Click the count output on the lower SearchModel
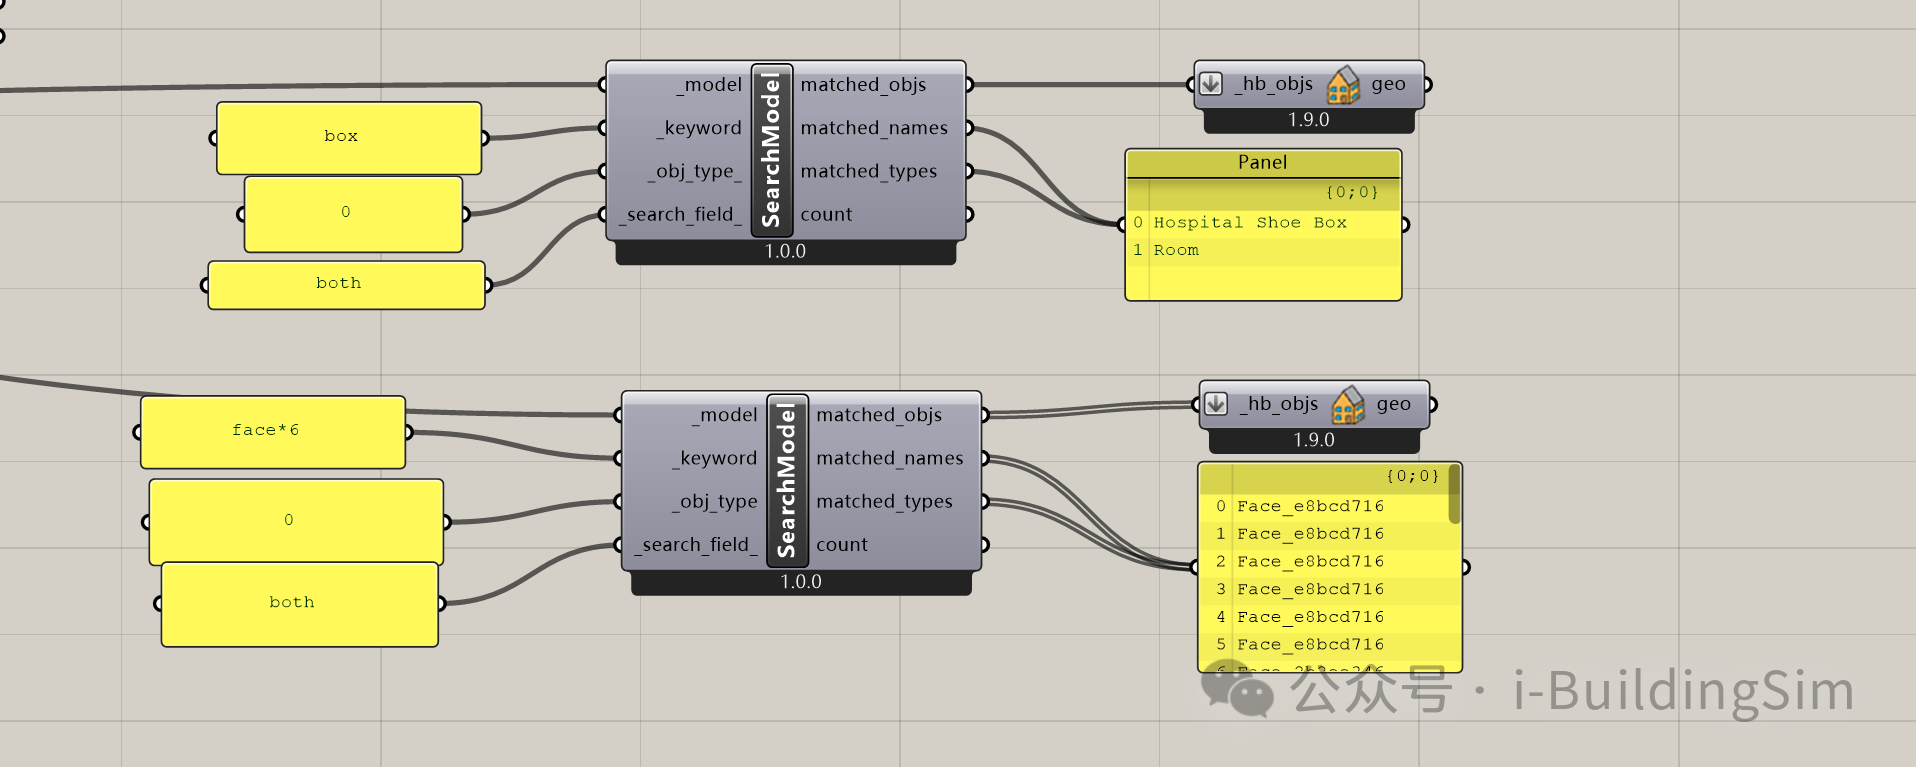 coord(842,545)
